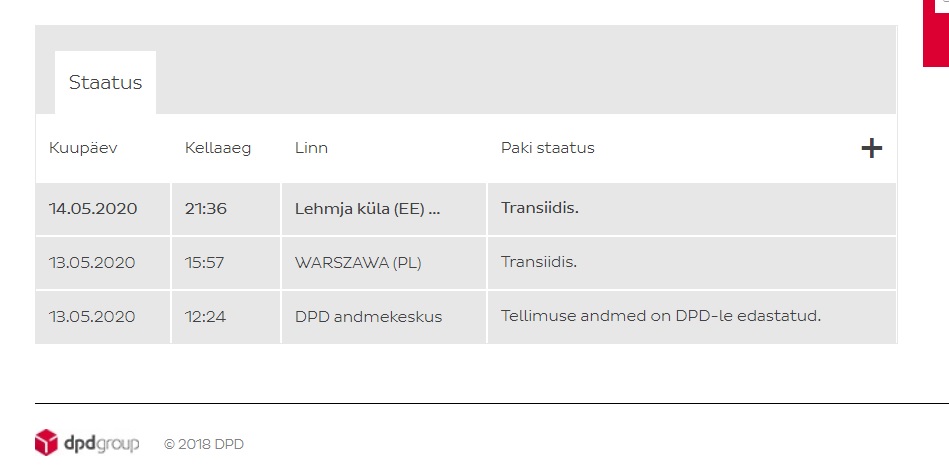Open the Staatus tab
Viewport: 949px width, 467px height.
(x=105, y=82)
